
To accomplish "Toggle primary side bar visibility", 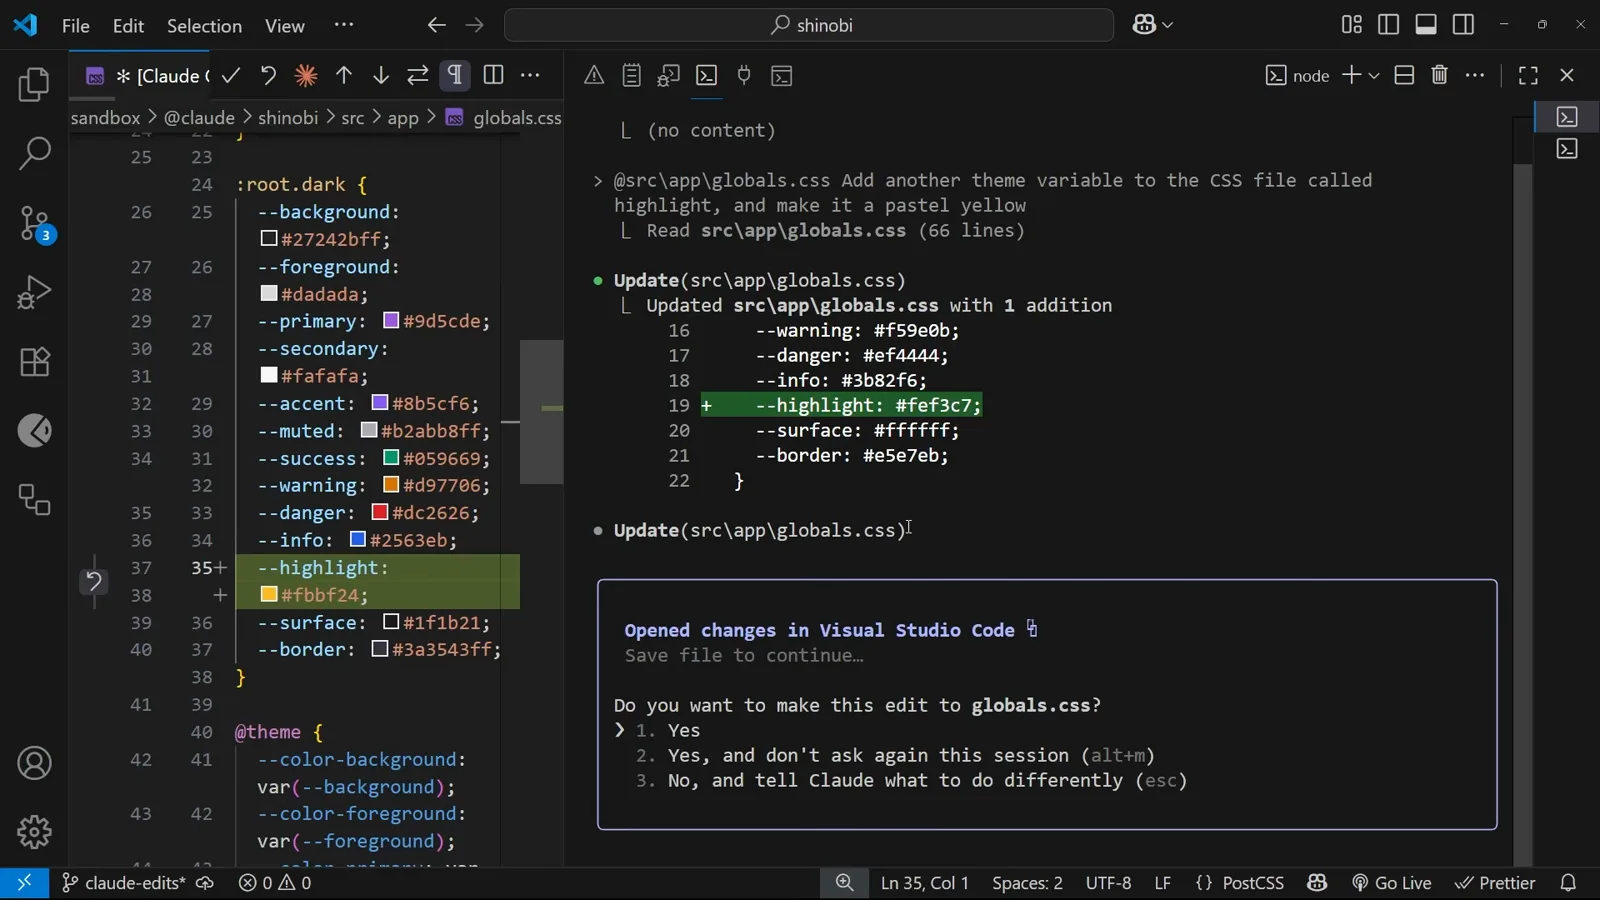I will tap(1389, 24).
